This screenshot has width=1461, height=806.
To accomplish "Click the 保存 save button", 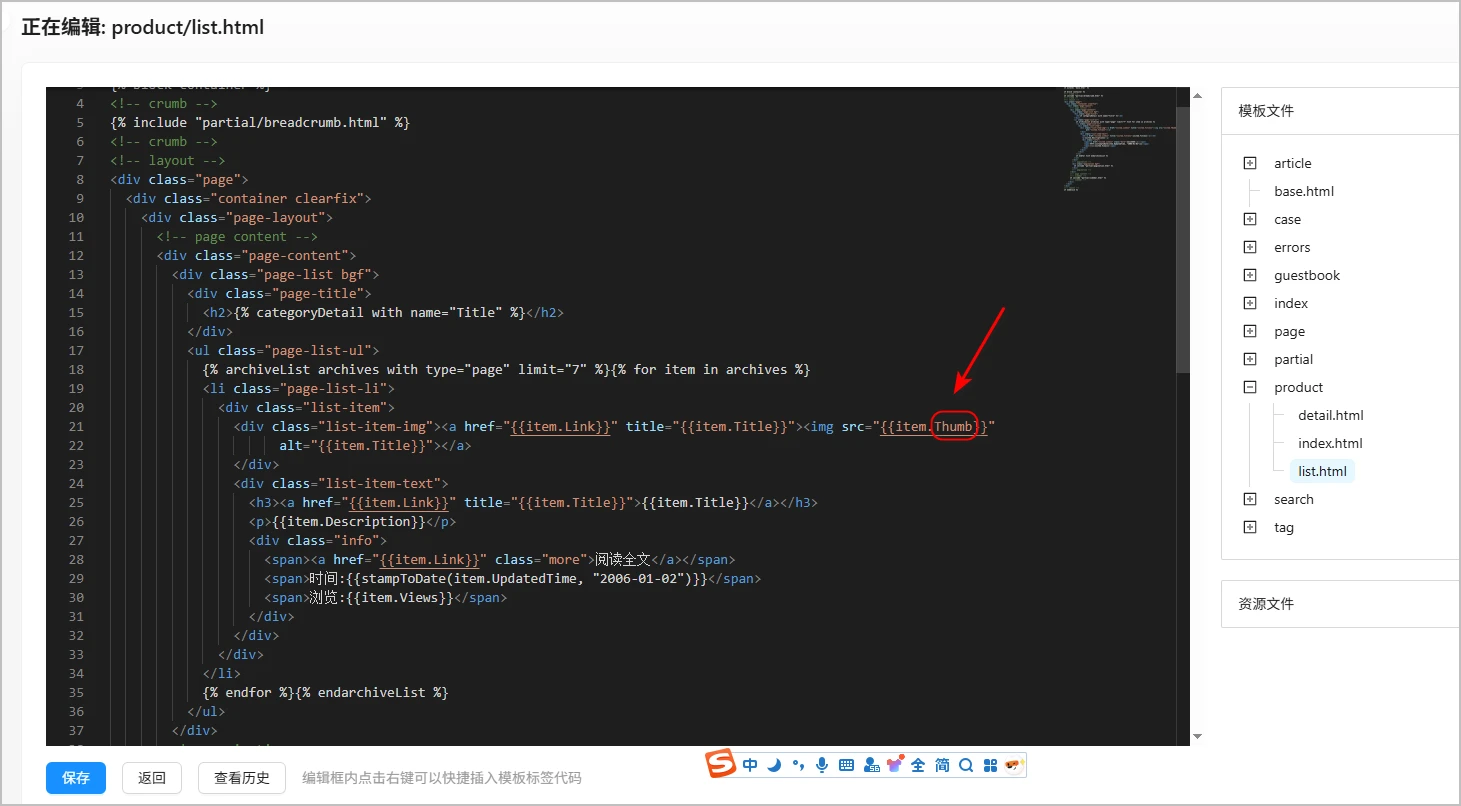I will [x=76, y=778].
